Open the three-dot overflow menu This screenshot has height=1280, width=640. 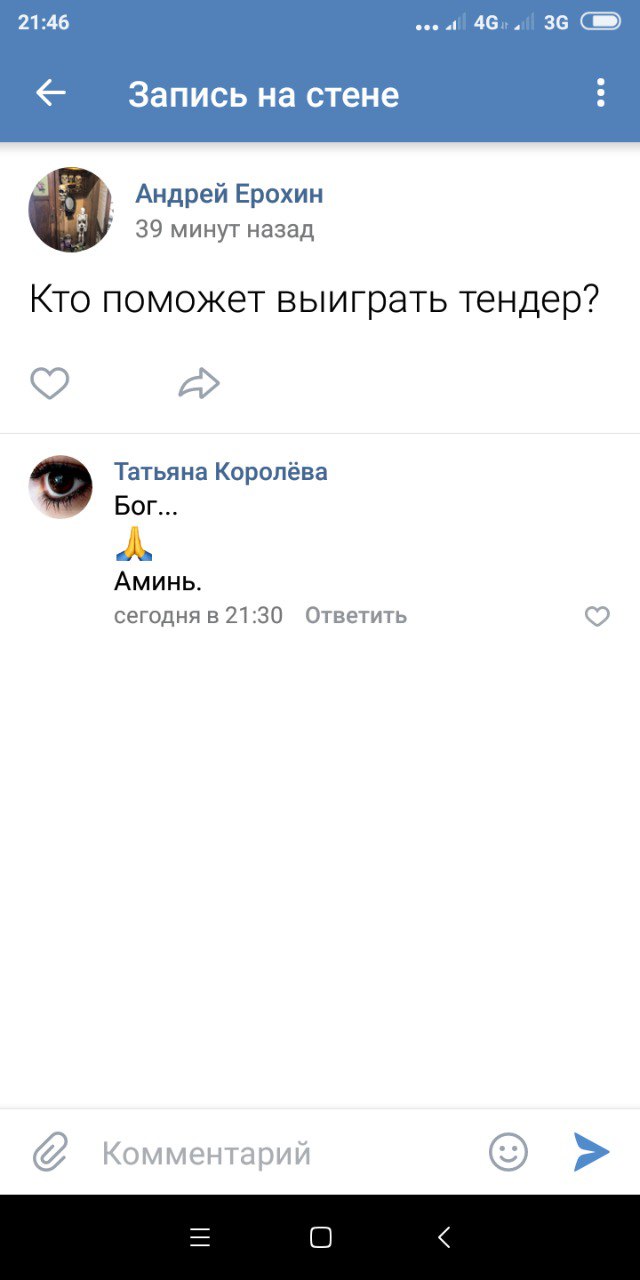(600, 93)
